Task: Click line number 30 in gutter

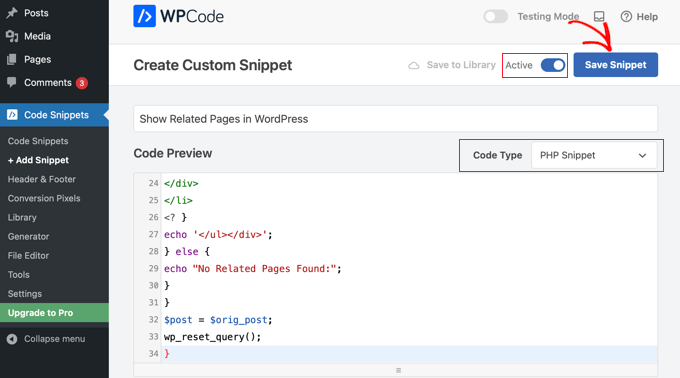Action: point(154,285)
